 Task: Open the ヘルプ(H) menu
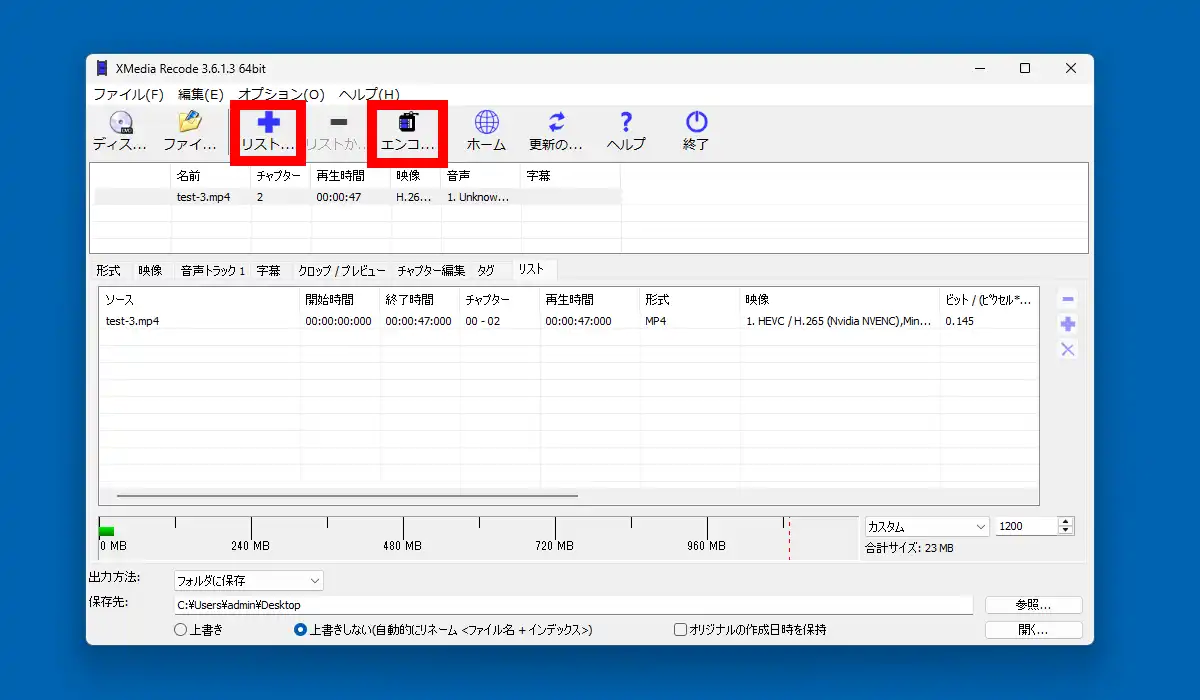pyautogui.click(x=369, y=94)
